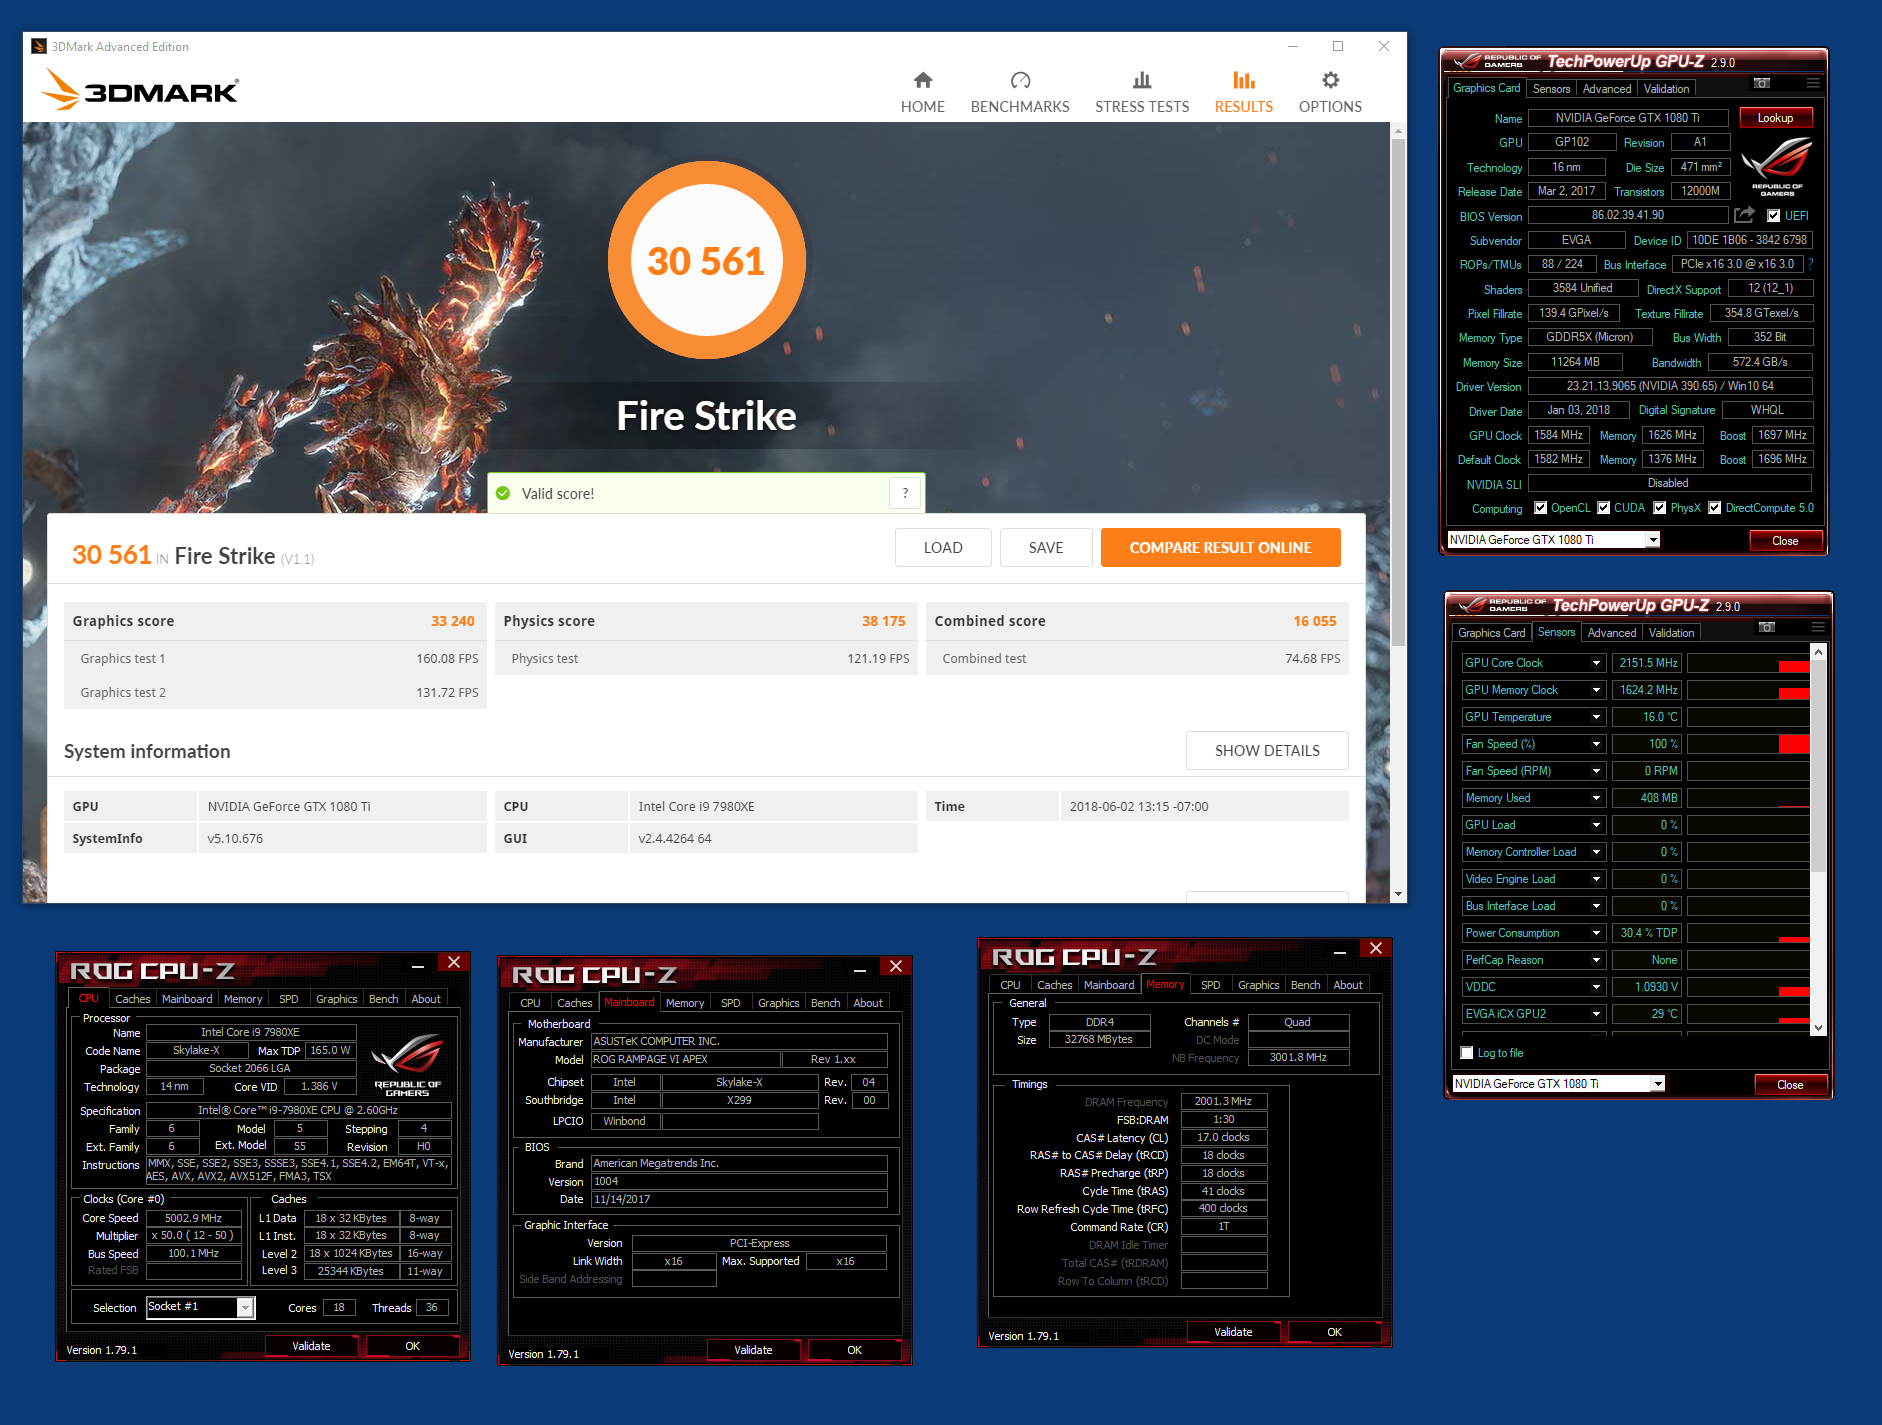Expand the GPU Load sensor dropdown

[x=1596, y=825]
